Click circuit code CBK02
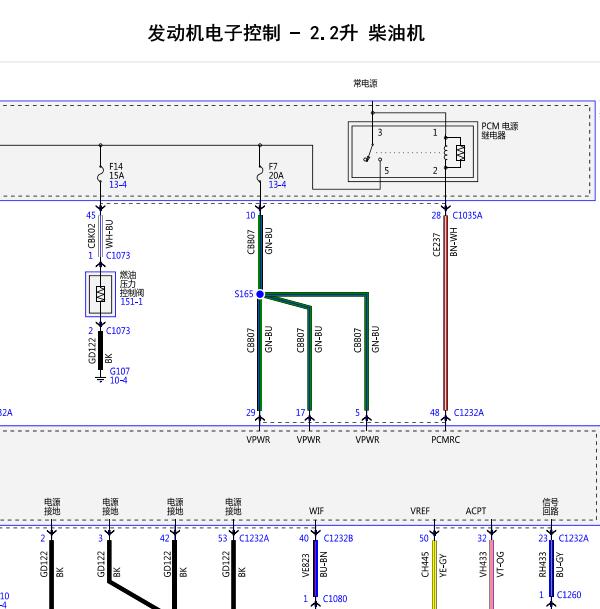Viewport: 600px width, 609px height. click(x=92, y=236)
